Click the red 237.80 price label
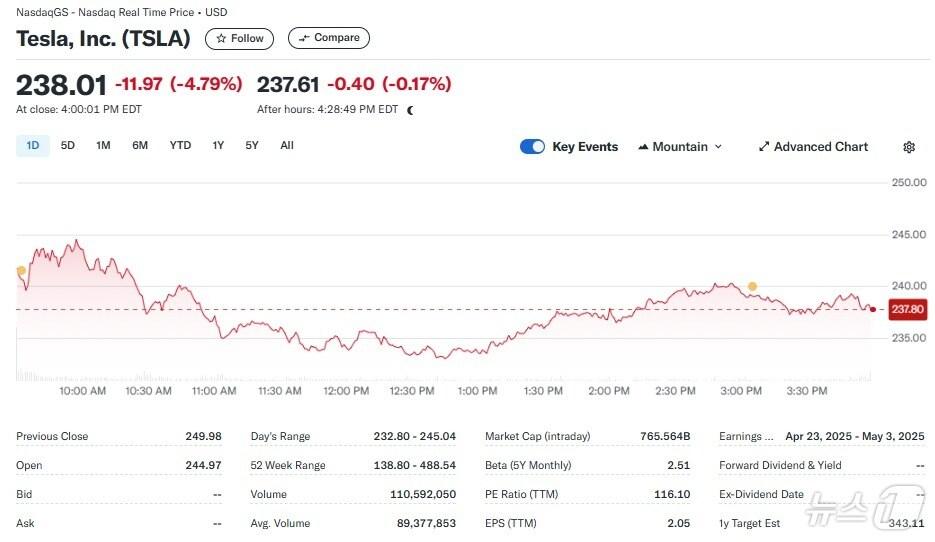 pyautogui.click(x=907, y=310)
